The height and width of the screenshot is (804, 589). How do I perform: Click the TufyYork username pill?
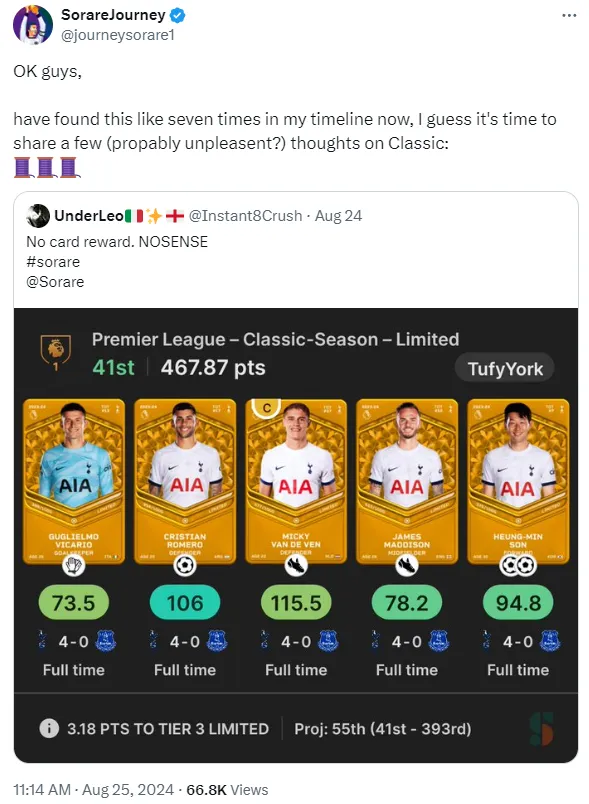[504, 368]
